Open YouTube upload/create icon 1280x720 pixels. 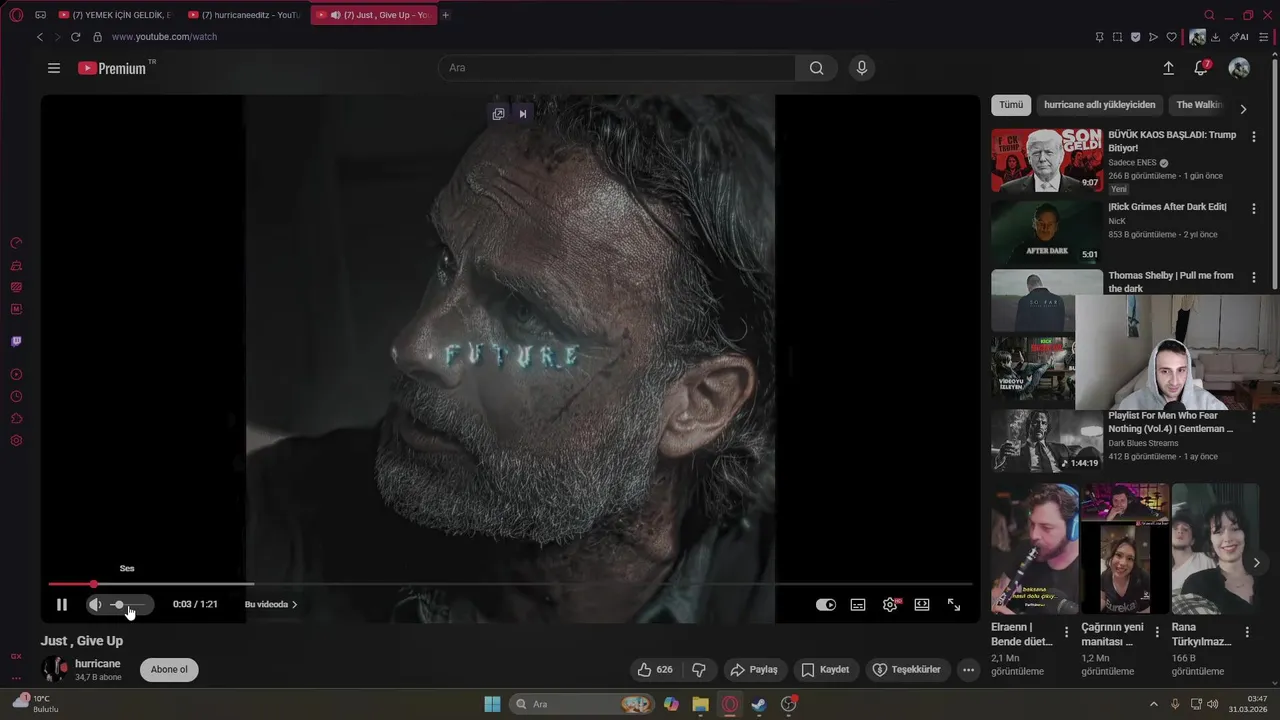point(1168,68)
